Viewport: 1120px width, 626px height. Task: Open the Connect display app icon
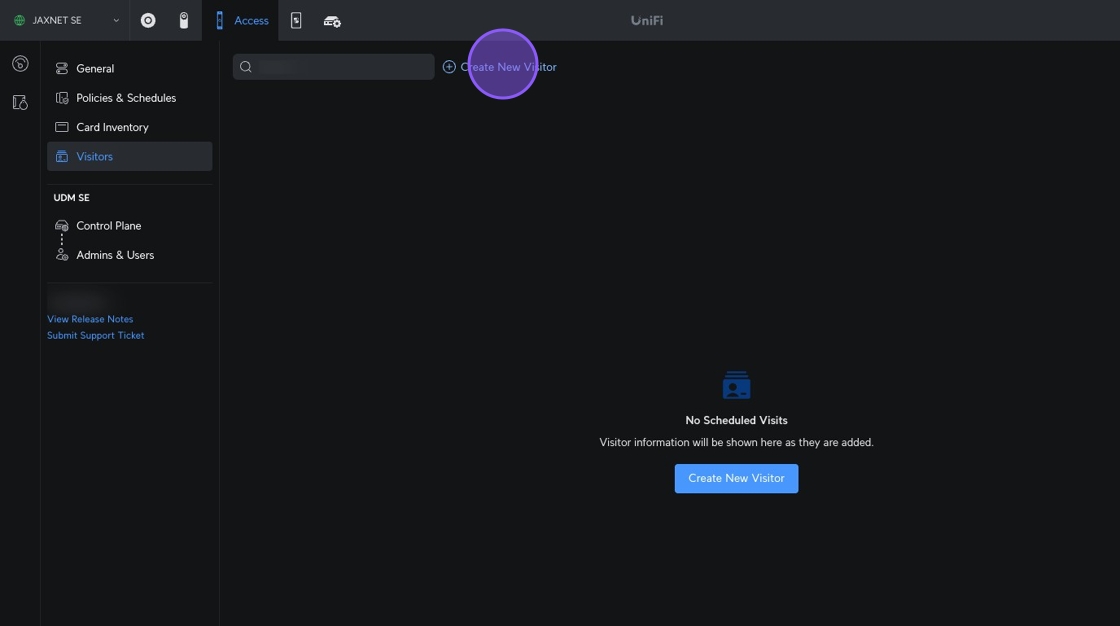[x=296, y=20]
